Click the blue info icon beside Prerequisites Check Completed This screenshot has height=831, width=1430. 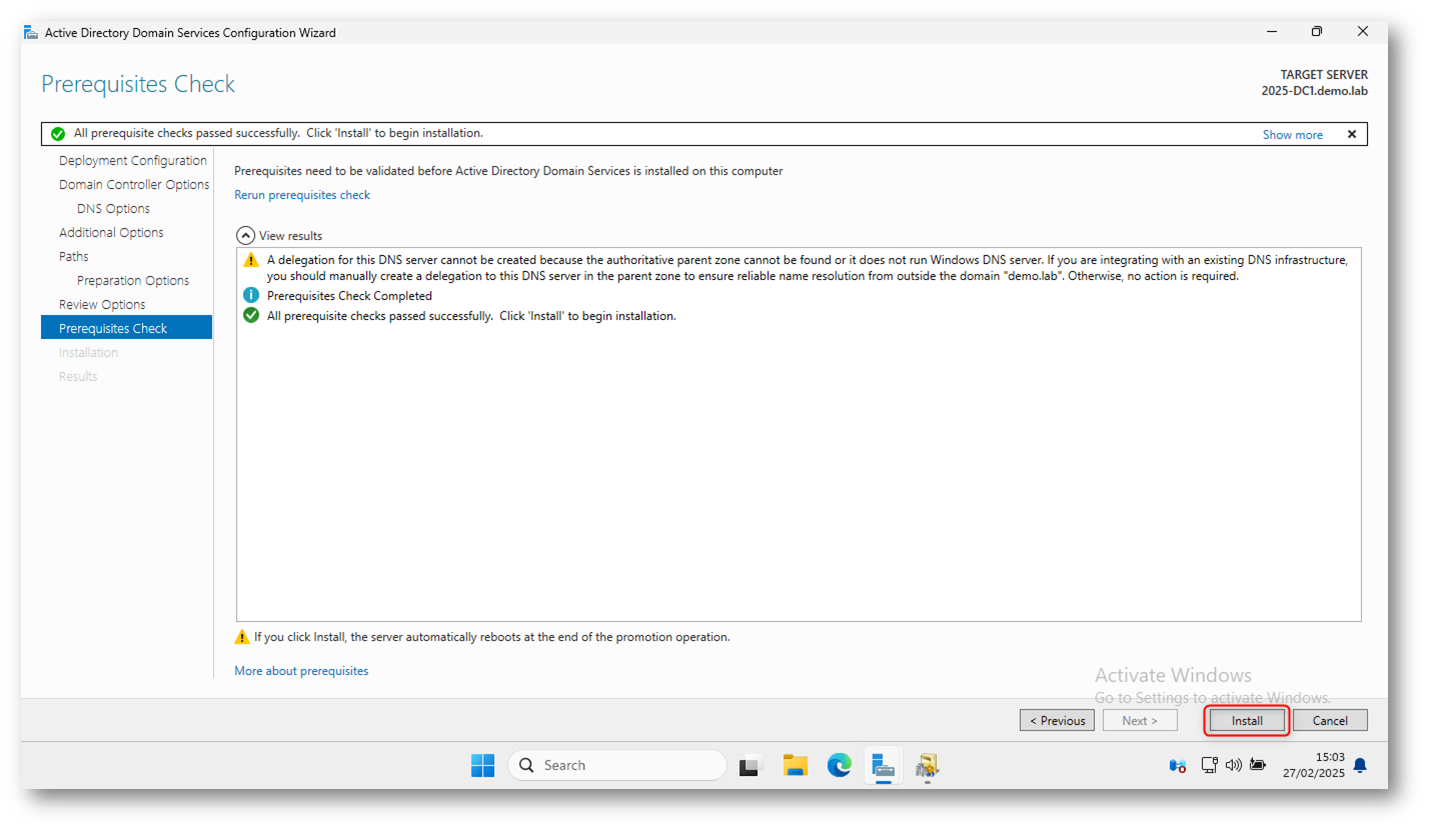point(251,296)
